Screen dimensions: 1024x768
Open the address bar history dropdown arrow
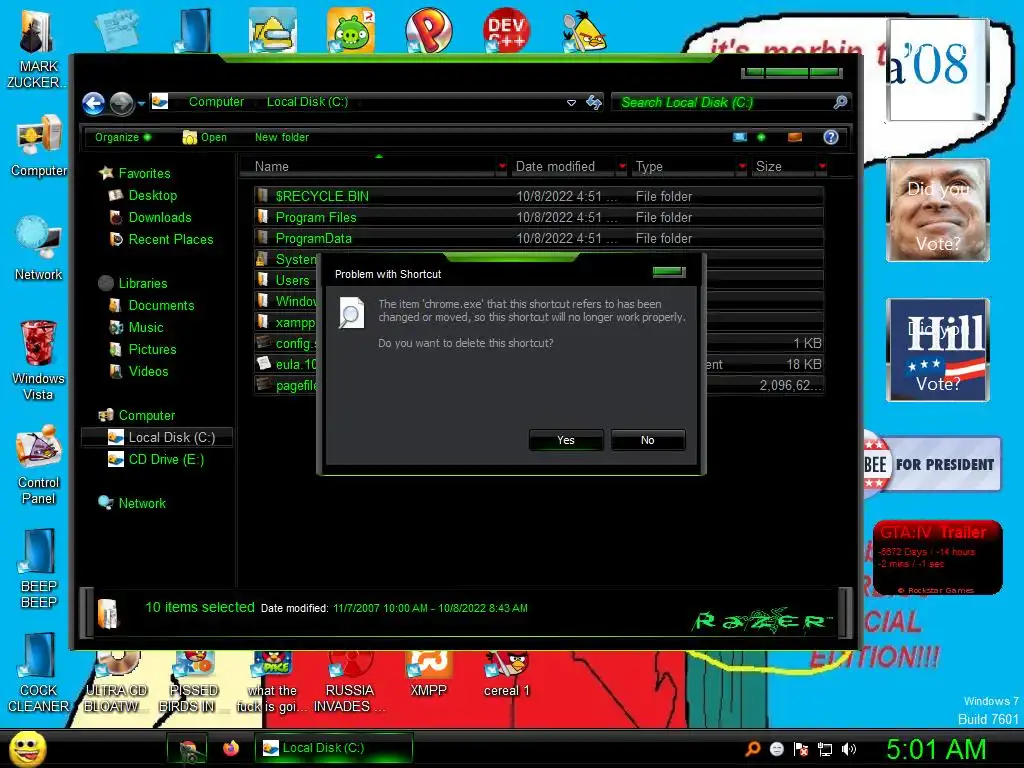tap(571, 103)
